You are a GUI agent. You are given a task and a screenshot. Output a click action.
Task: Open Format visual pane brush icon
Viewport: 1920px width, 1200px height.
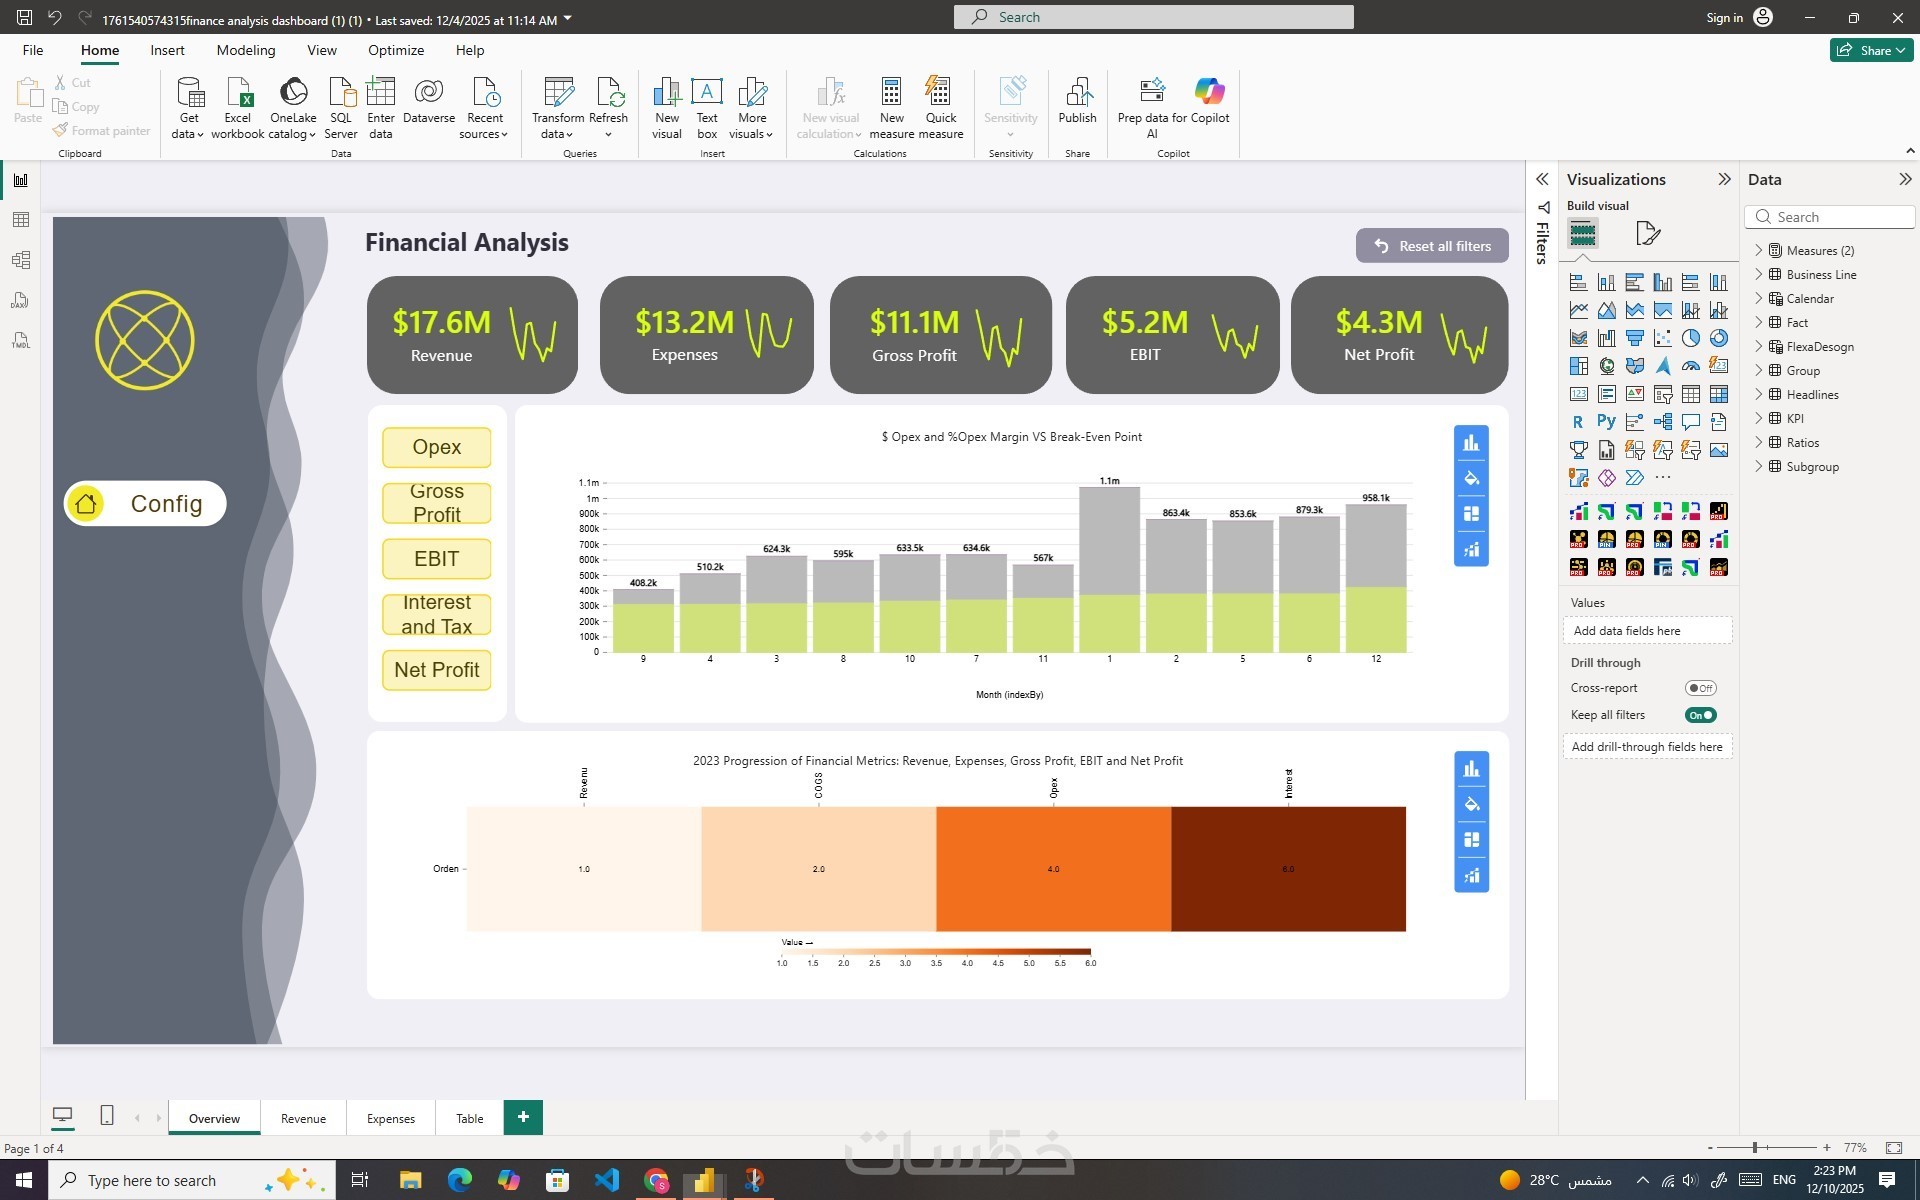1647,234
